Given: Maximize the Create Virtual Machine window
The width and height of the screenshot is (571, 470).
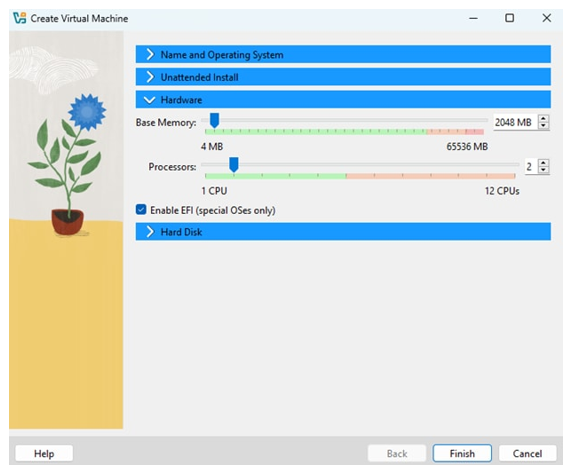Looking at the screenshot, I should [x=510, y=18].
